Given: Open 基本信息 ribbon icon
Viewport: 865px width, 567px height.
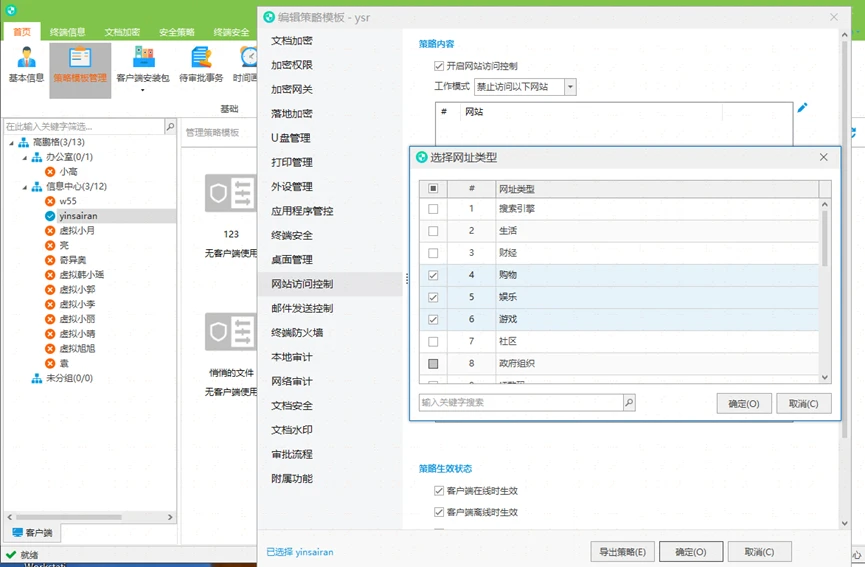Looking at the screenshot, I should pyautogui.click(x=26, y=65).
